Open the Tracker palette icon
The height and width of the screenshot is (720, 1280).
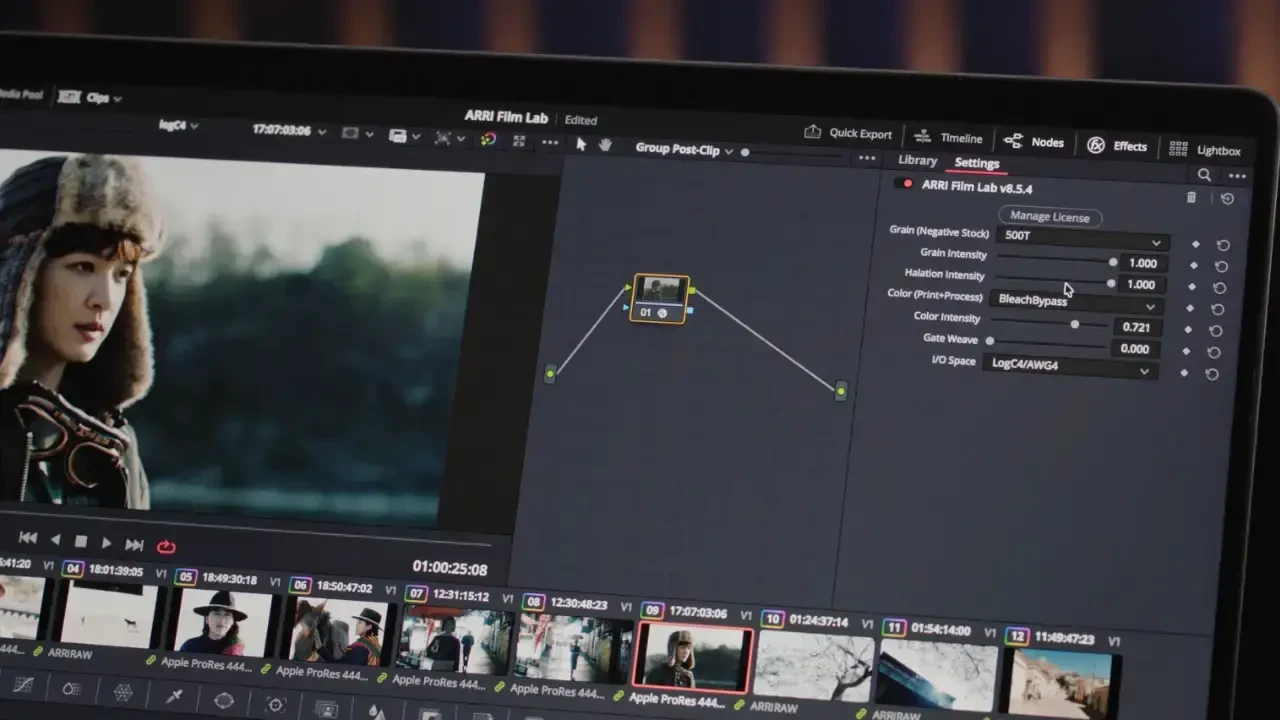coord(276,705)
